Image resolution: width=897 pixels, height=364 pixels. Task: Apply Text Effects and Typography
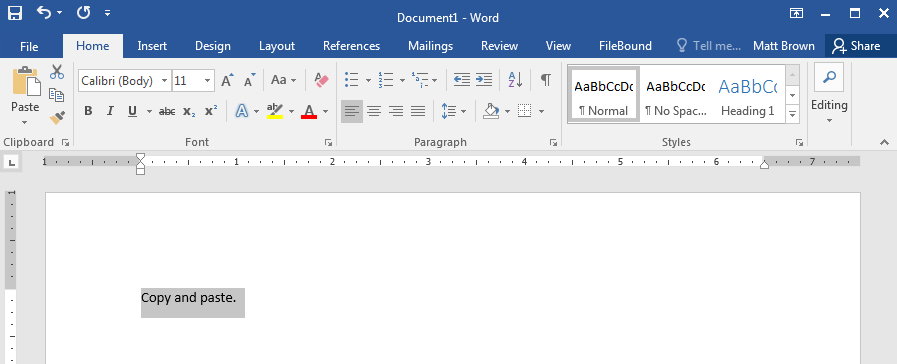[242, 111]
